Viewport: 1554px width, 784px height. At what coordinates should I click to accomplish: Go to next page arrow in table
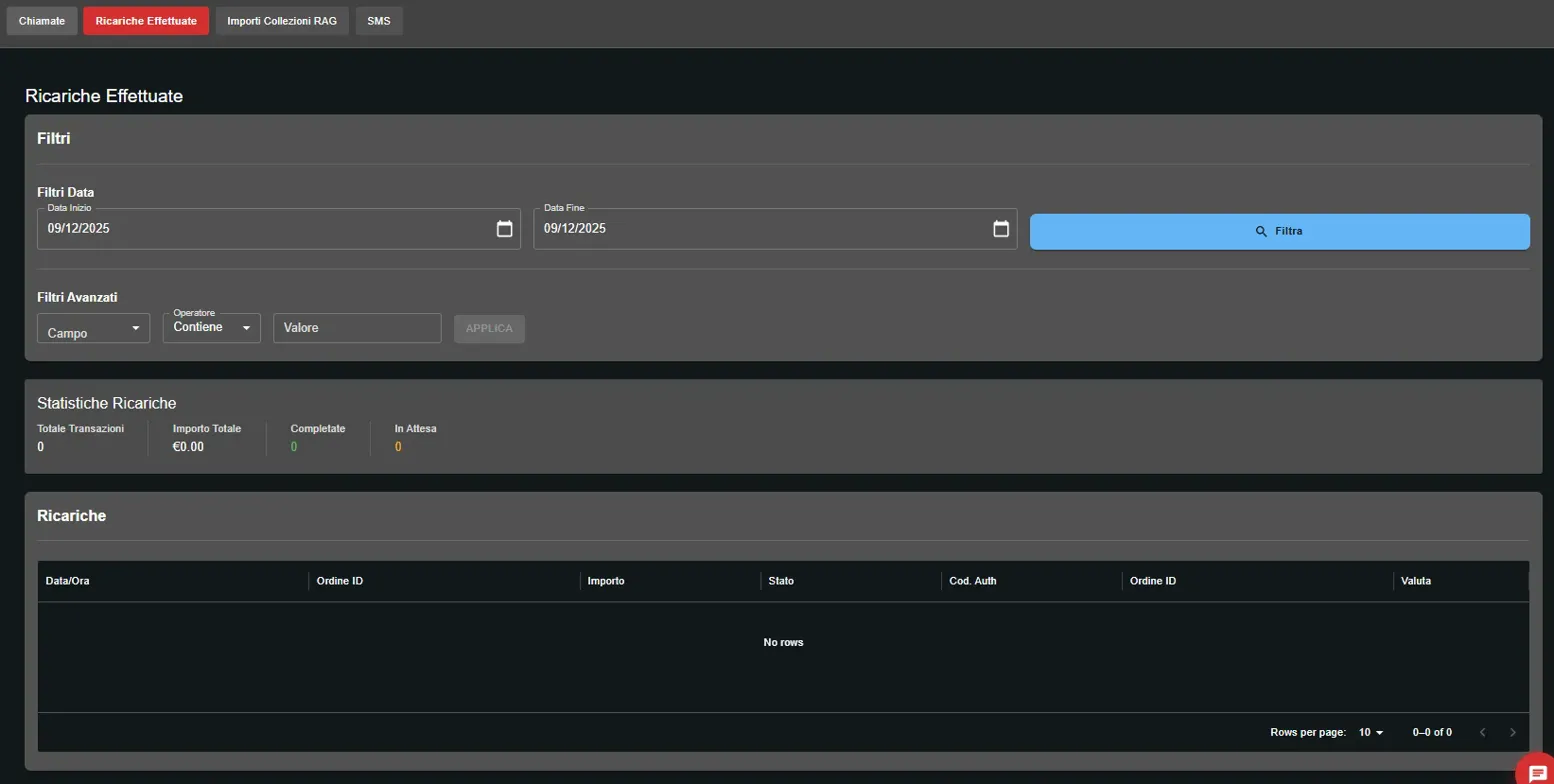click(1512, 733)
